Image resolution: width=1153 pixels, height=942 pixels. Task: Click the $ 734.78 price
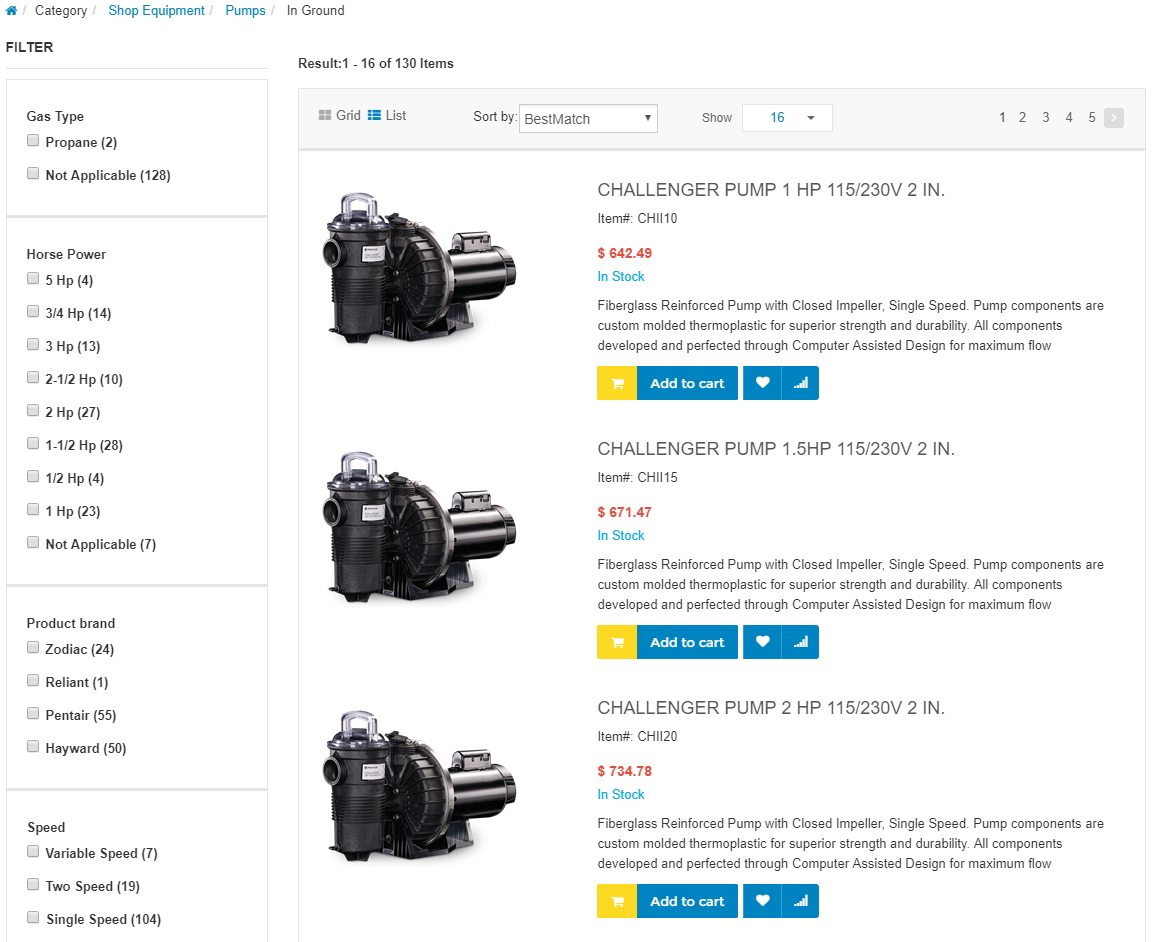point(624,771)
